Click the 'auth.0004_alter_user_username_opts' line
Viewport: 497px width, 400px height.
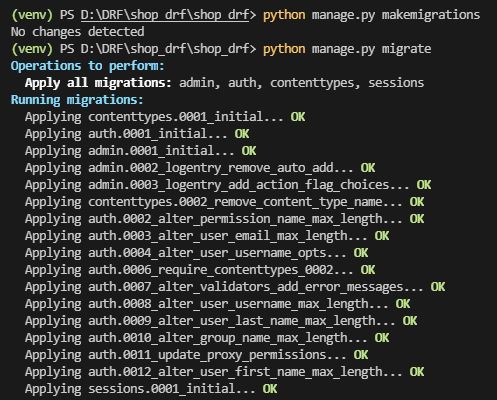tap(196, 253)
